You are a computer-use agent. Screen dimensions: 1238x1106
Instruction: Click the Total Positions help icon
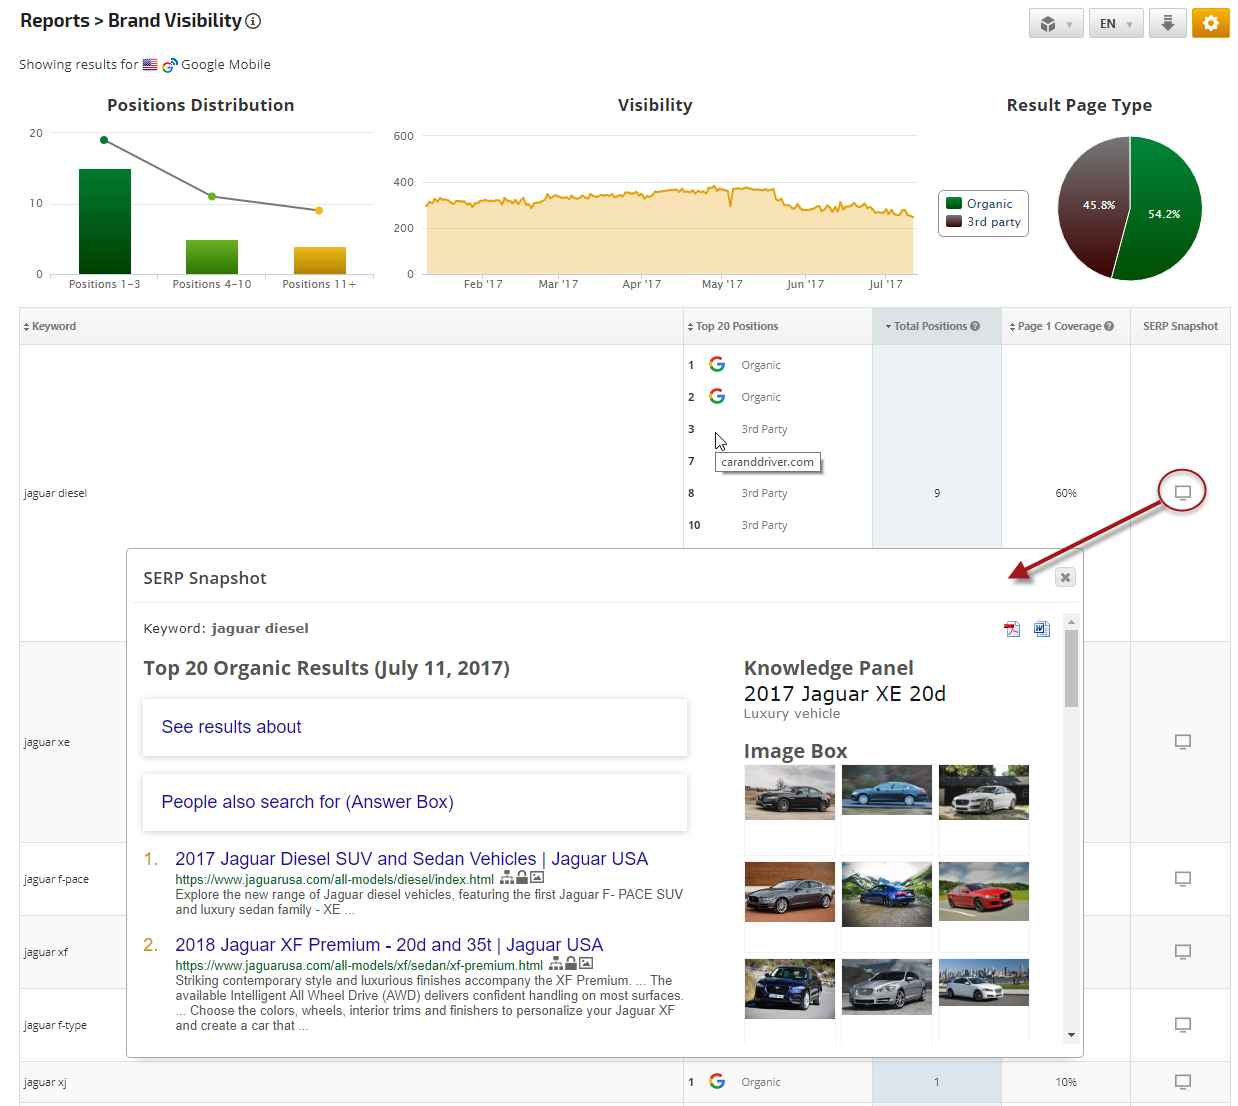[975, 326]
